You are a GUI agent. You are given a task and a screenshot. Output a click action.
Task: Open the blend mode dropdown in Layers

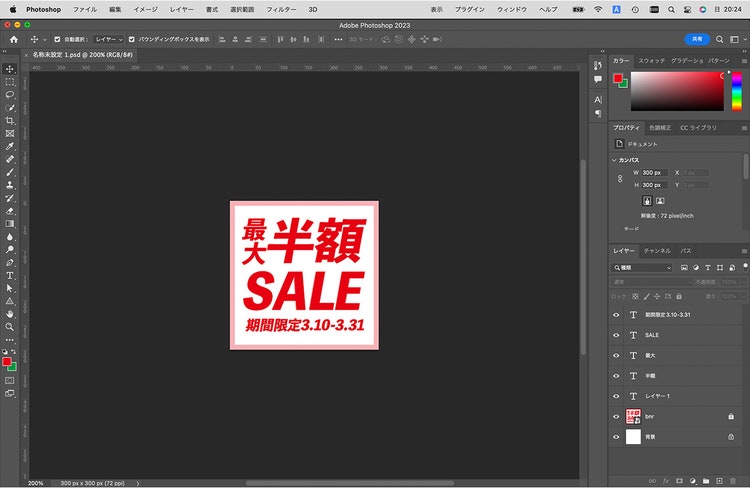pos(652,282)
